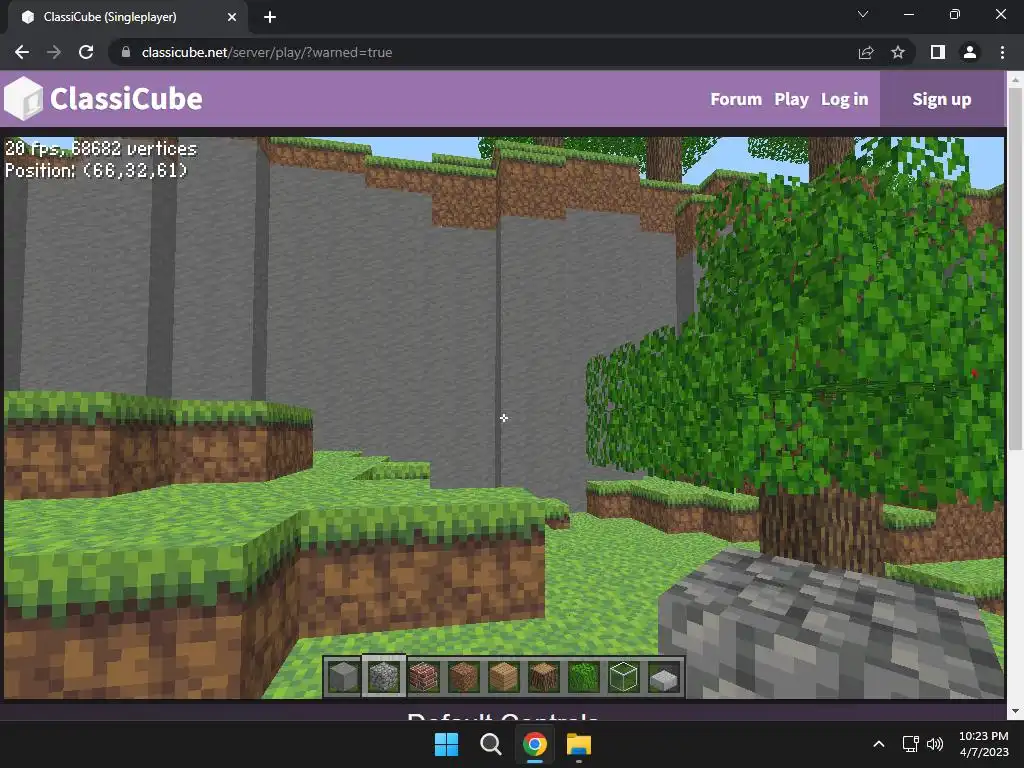The height and width of the screenshot is (768, 1024).
Task: Select the dirt block in hotbar
Action: pos(464,677)
